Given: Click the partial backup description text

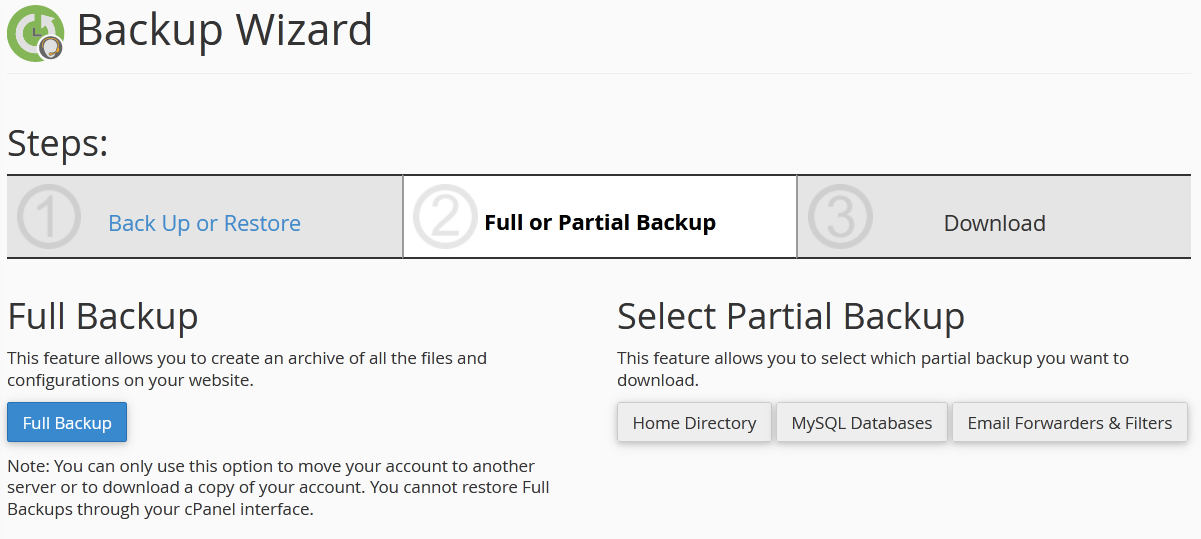Looking at the screenshot, I should pyautogui.click(x=872, y=369).
